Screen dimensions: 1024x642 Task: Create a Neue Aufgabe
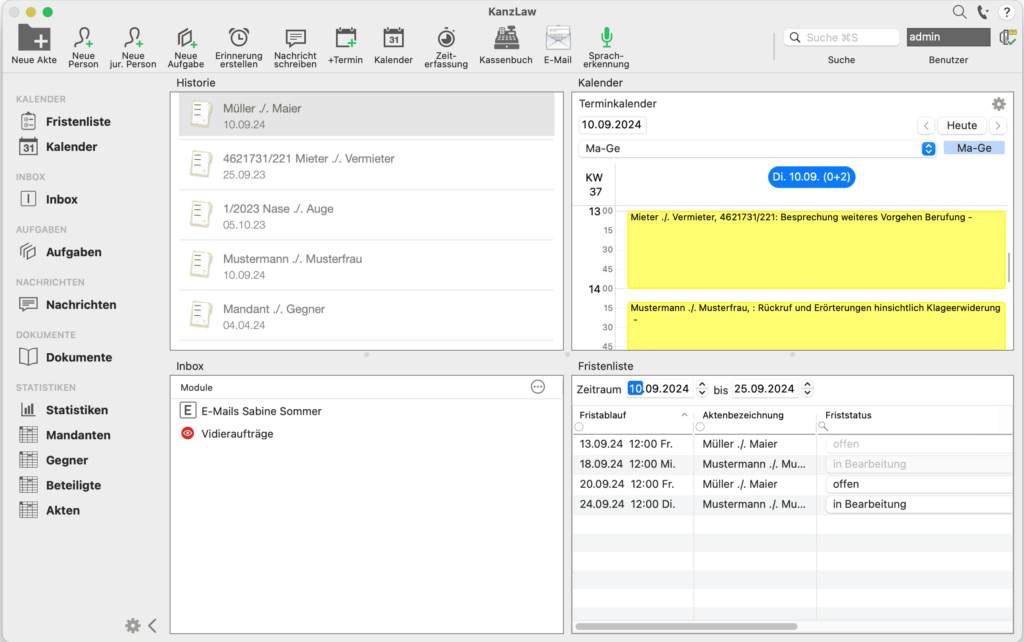pos(185,46)
